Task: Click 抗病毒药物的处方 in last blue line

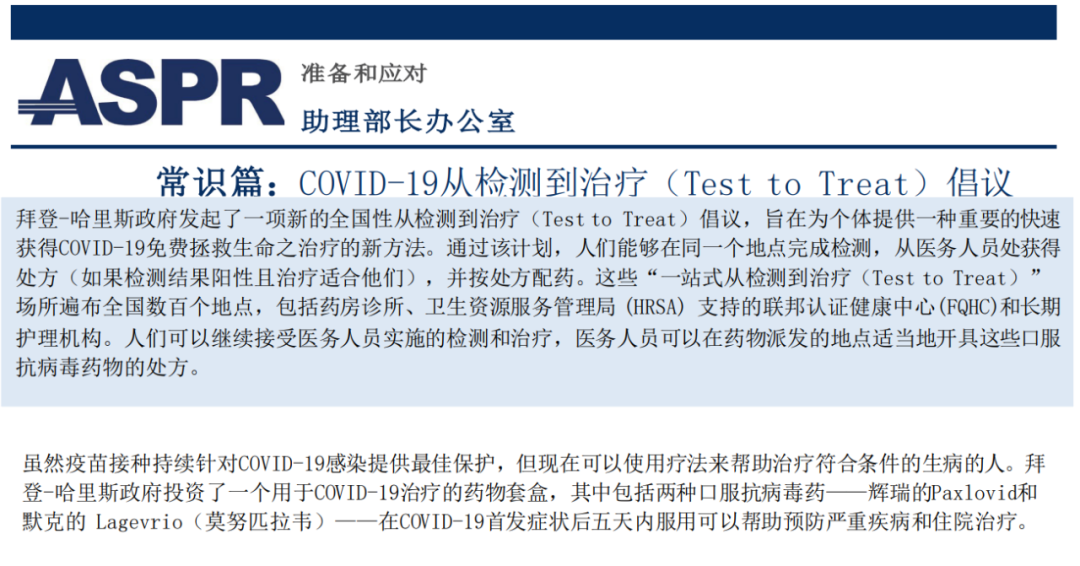Action: (103, 366)
